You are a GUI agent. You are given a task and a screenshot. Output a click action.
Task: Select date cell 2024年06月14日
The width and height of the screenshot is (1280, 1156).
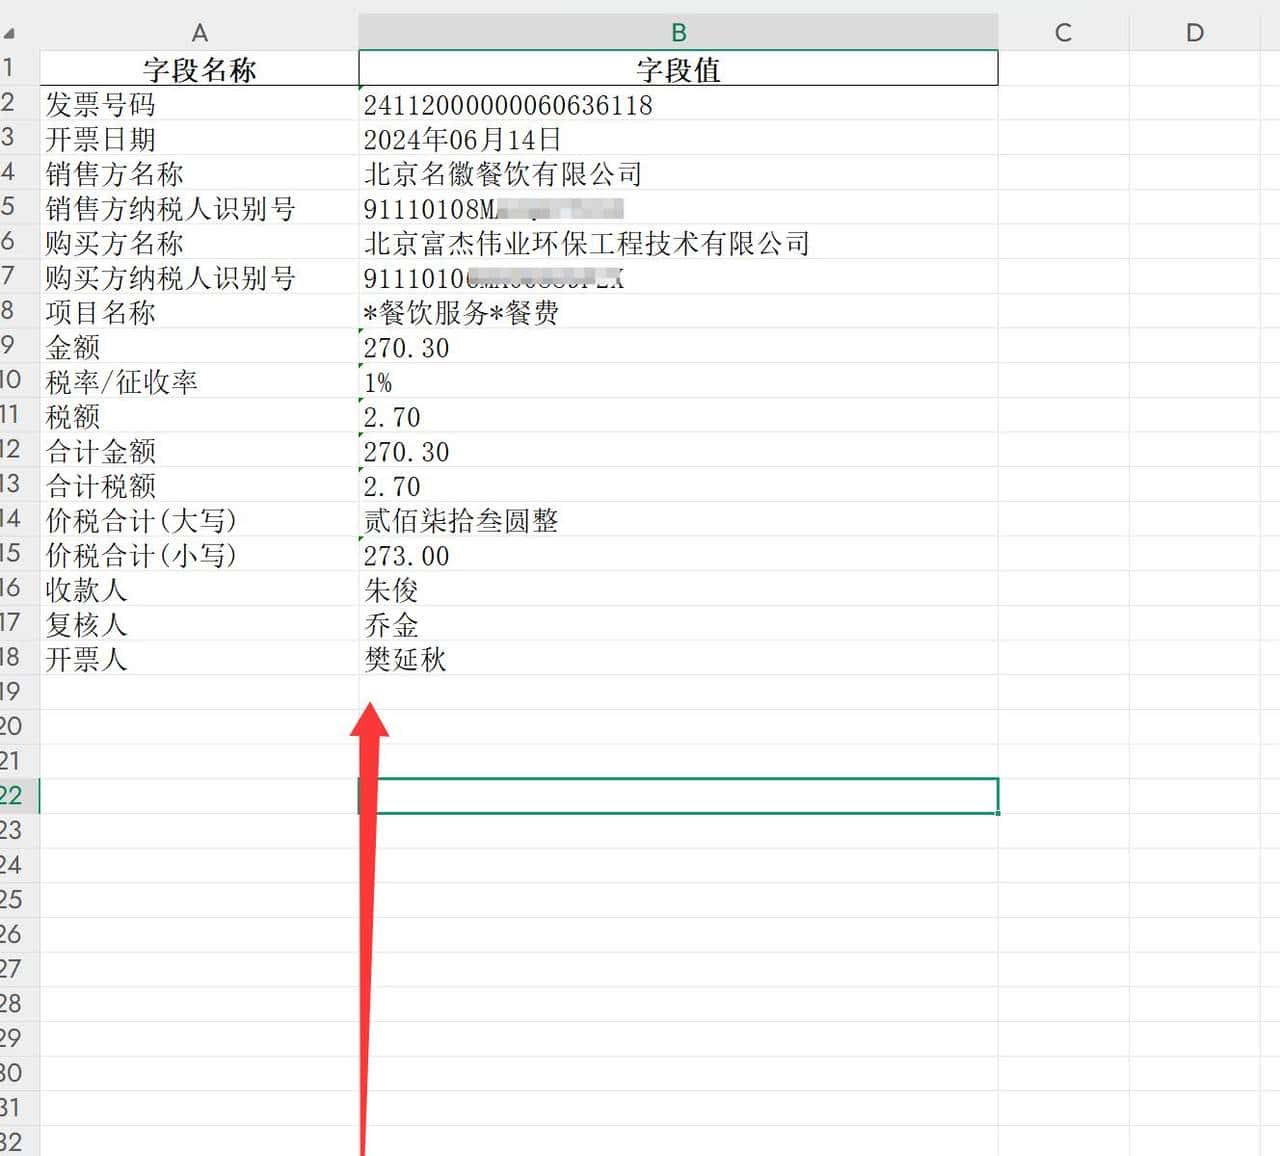point(678,139)
